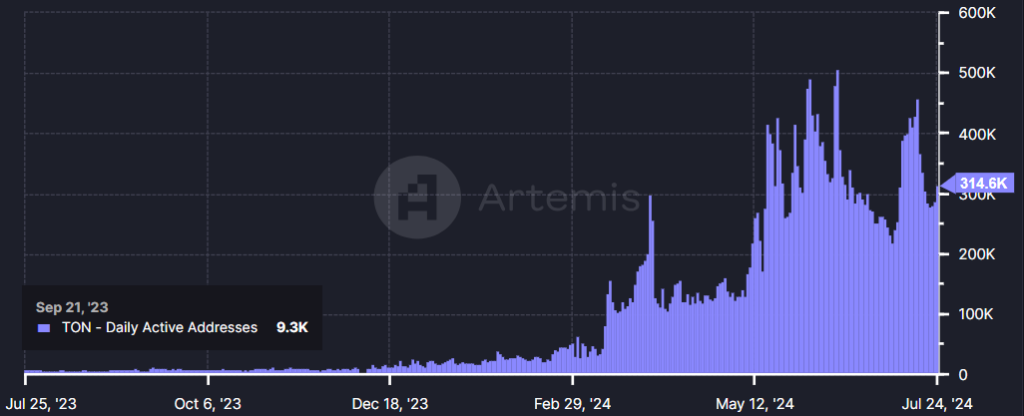Click the 9.3K tooltip value
This screenshot has width=1024, height=416.
pyautogui.click(x=292, y=328)
